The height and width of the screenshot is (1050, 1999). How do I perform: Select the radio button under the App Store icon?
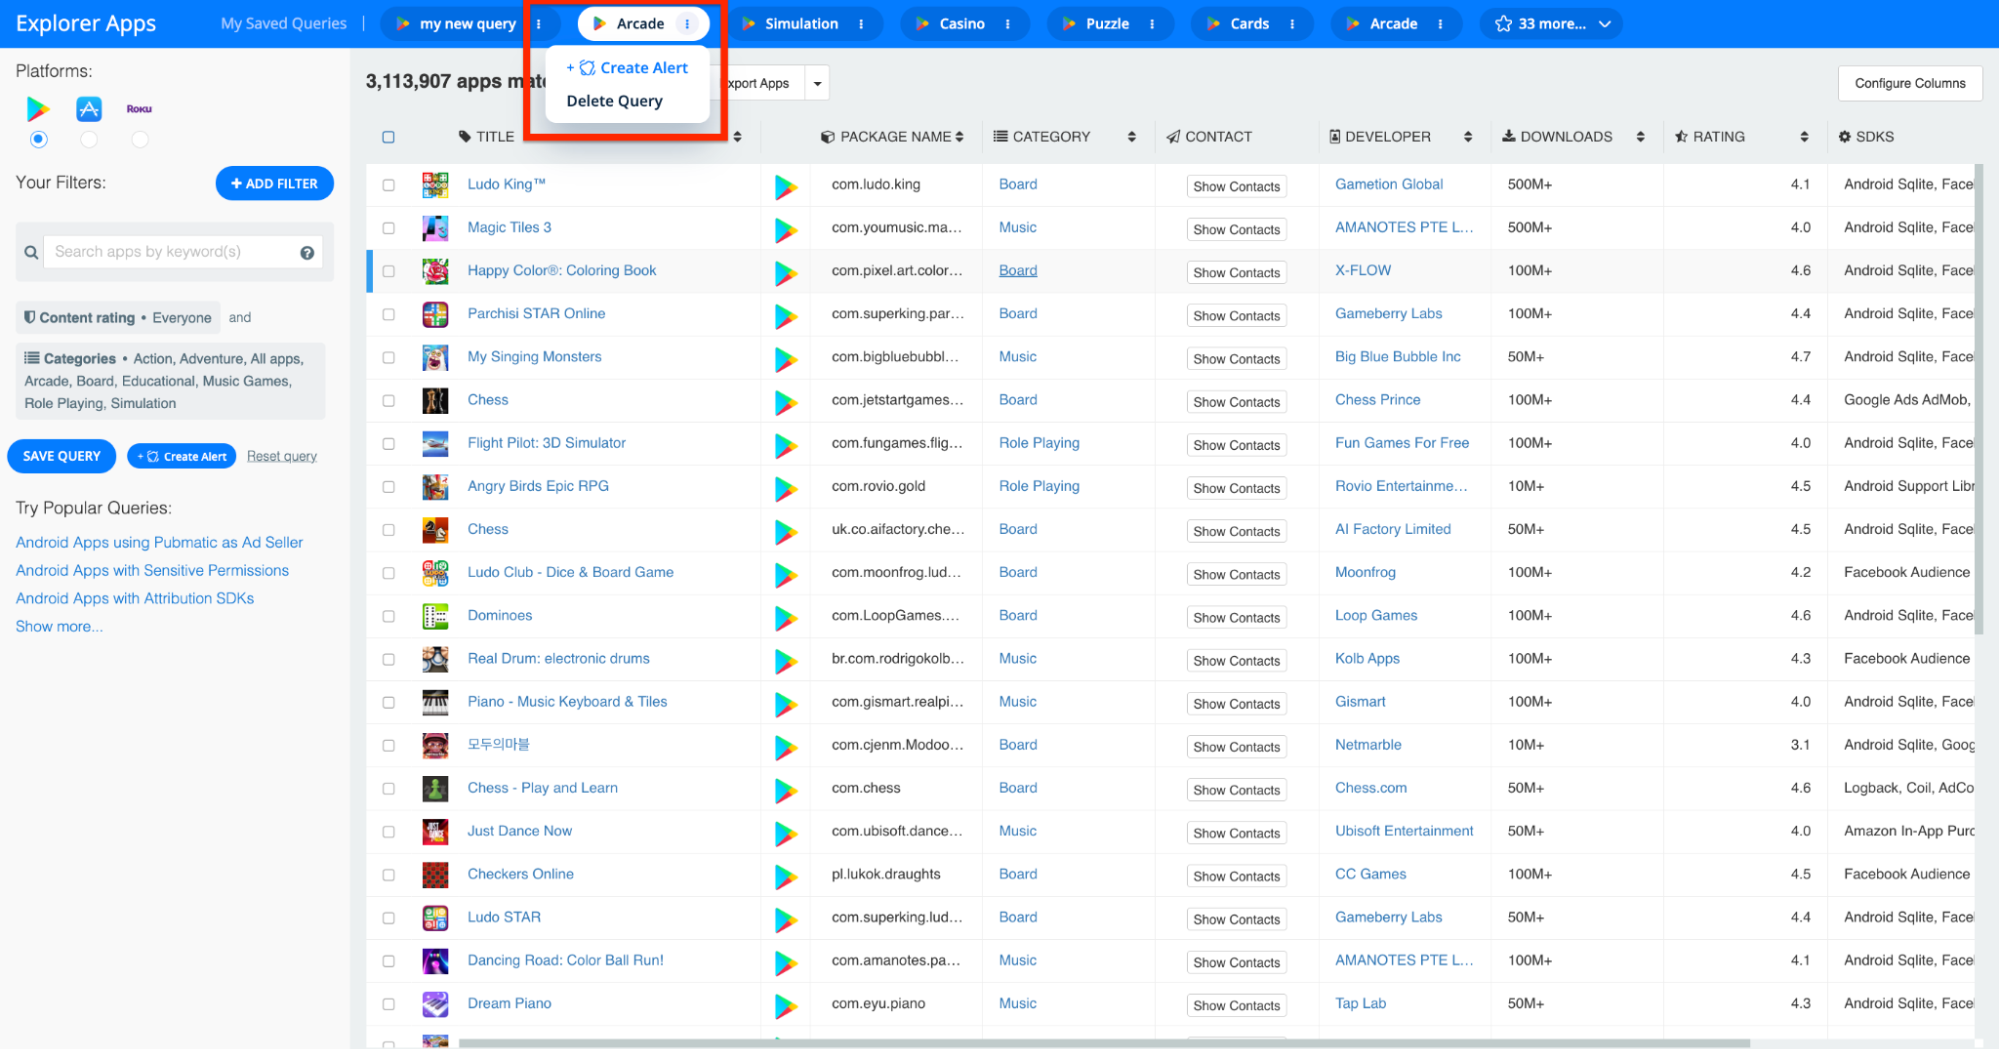click(89, 140)
